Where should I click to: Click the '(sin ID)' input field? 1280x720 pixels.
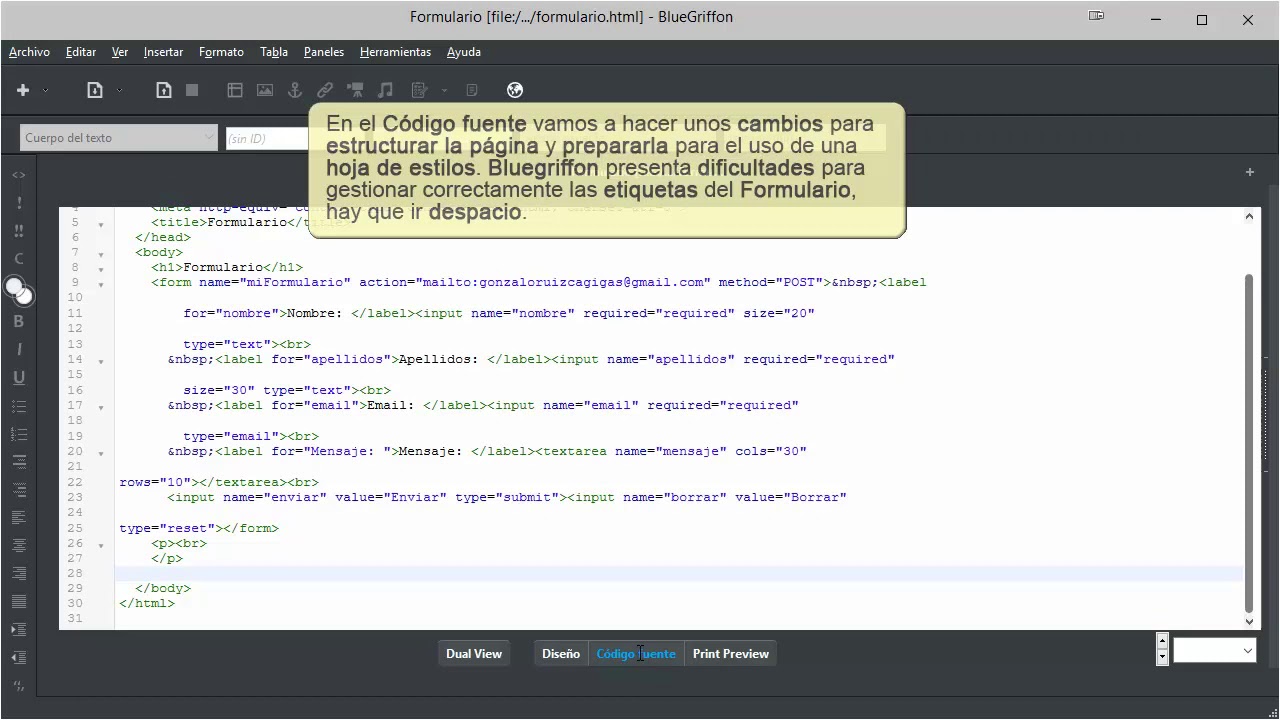click(x=266, y=139)
